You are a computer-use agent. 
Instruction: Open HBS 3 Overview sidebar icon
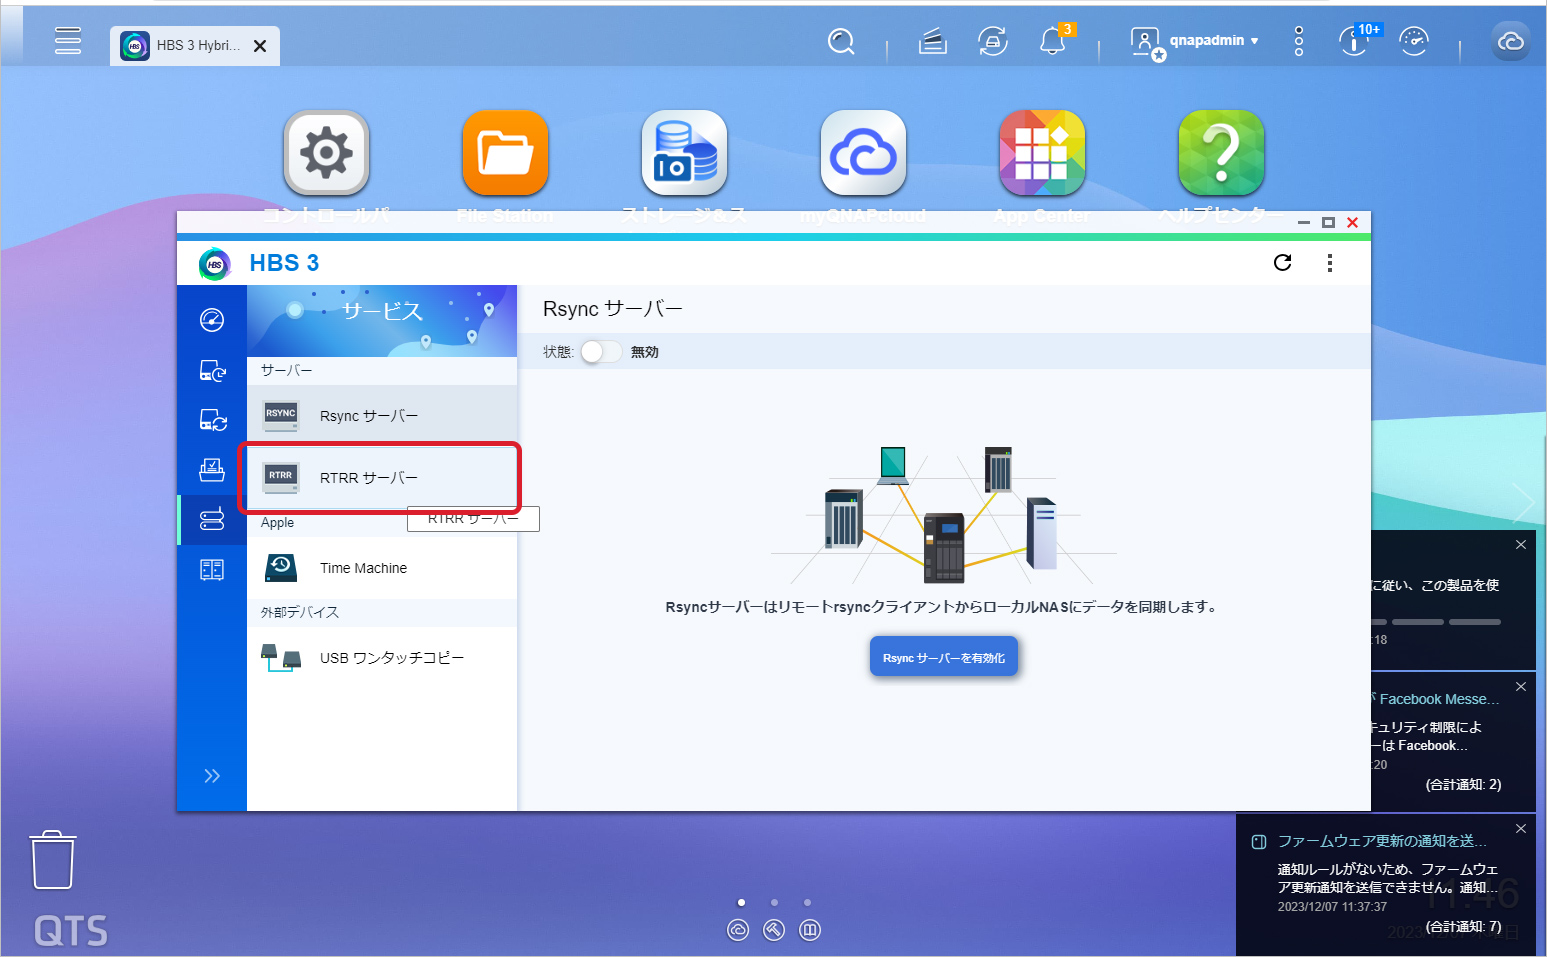tap(212, 320)
